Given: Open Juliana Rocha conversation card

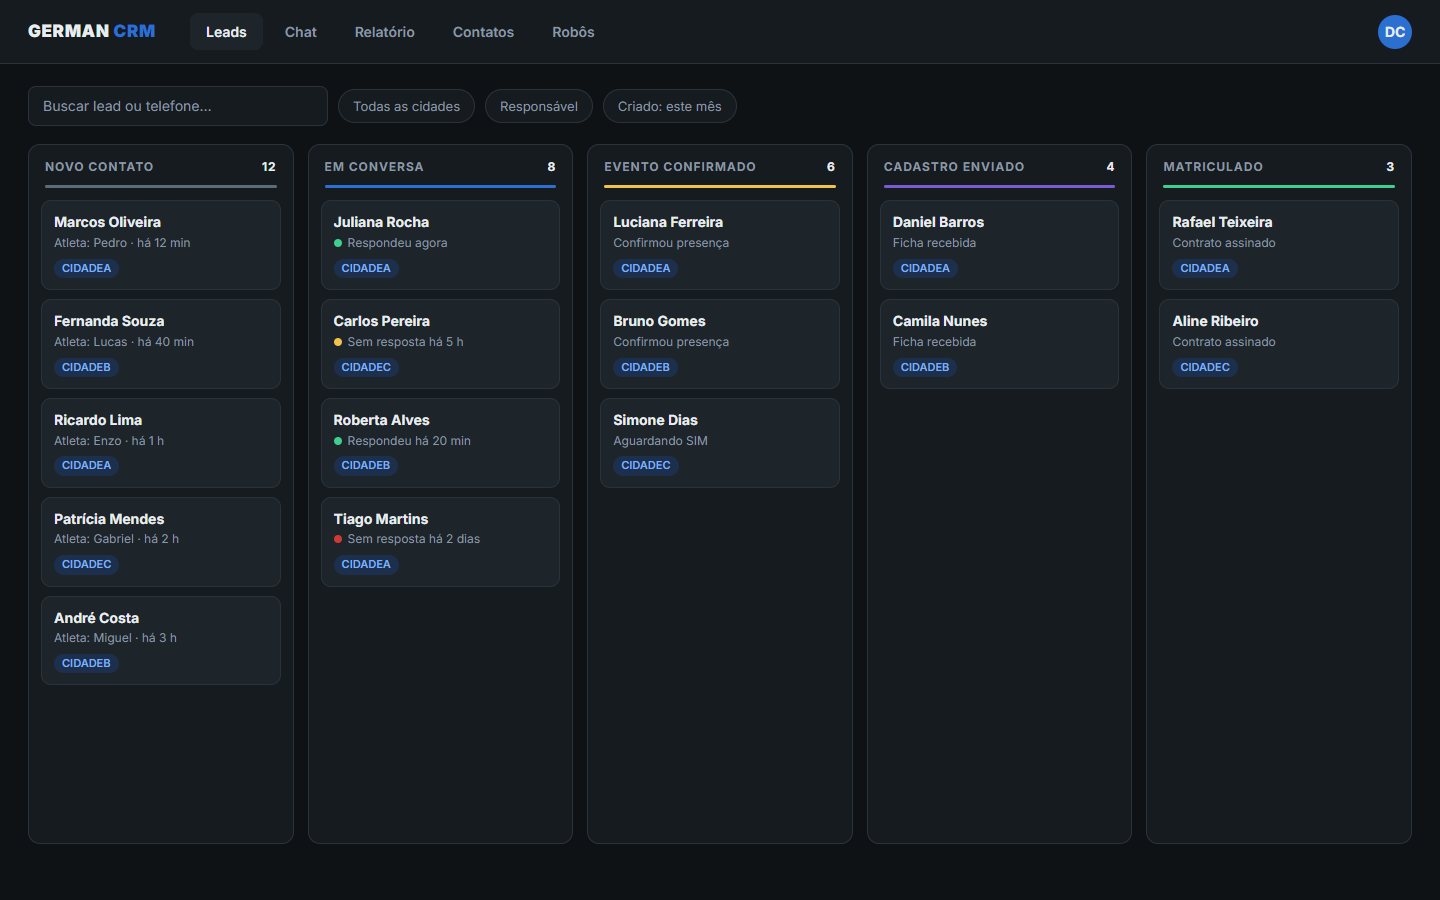Looking at the screenshot, I should [x=440, y=245].
